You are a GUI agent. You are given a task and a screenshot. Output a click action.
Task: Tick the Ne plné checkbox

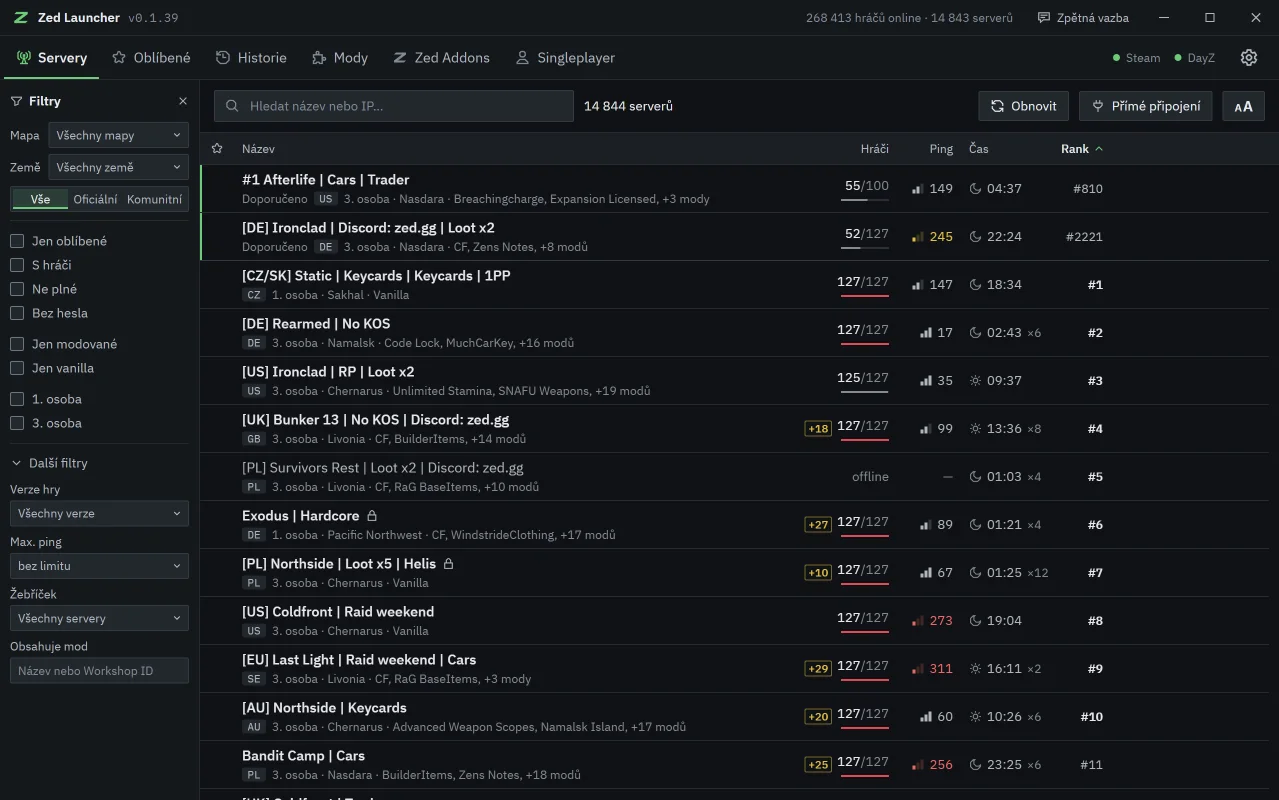17,289
